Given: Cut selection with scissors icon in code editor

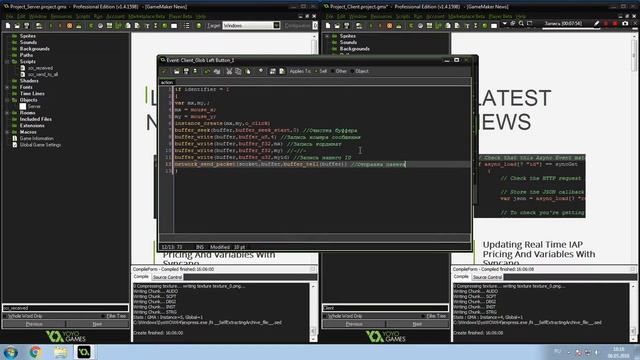Looking at the screenshot, I should click(x=229, y=71).
